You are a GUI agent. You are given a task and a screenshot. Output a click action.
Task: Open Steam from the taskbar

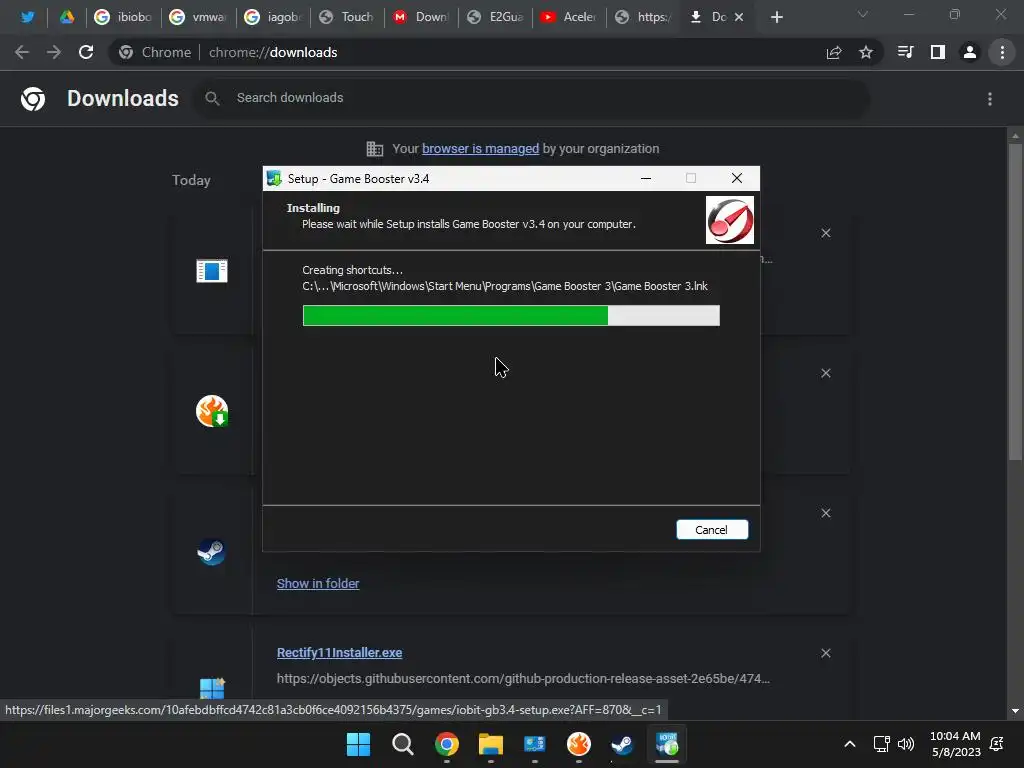(622, 744)
